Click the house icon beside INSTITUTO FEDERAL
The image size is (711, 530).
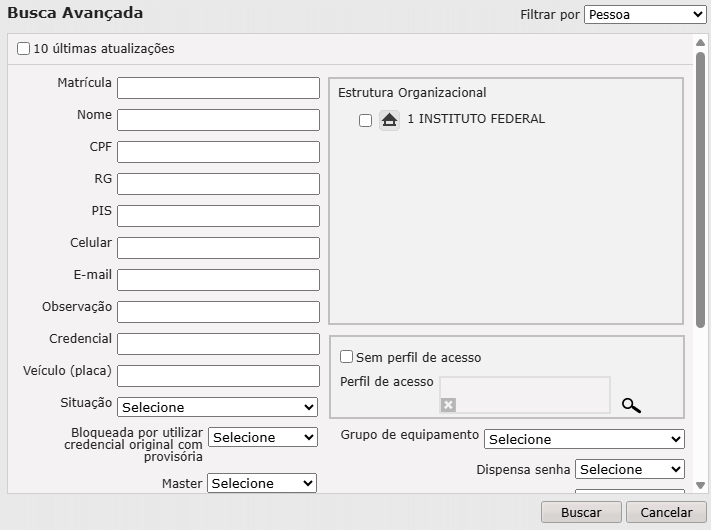(389, 120)
